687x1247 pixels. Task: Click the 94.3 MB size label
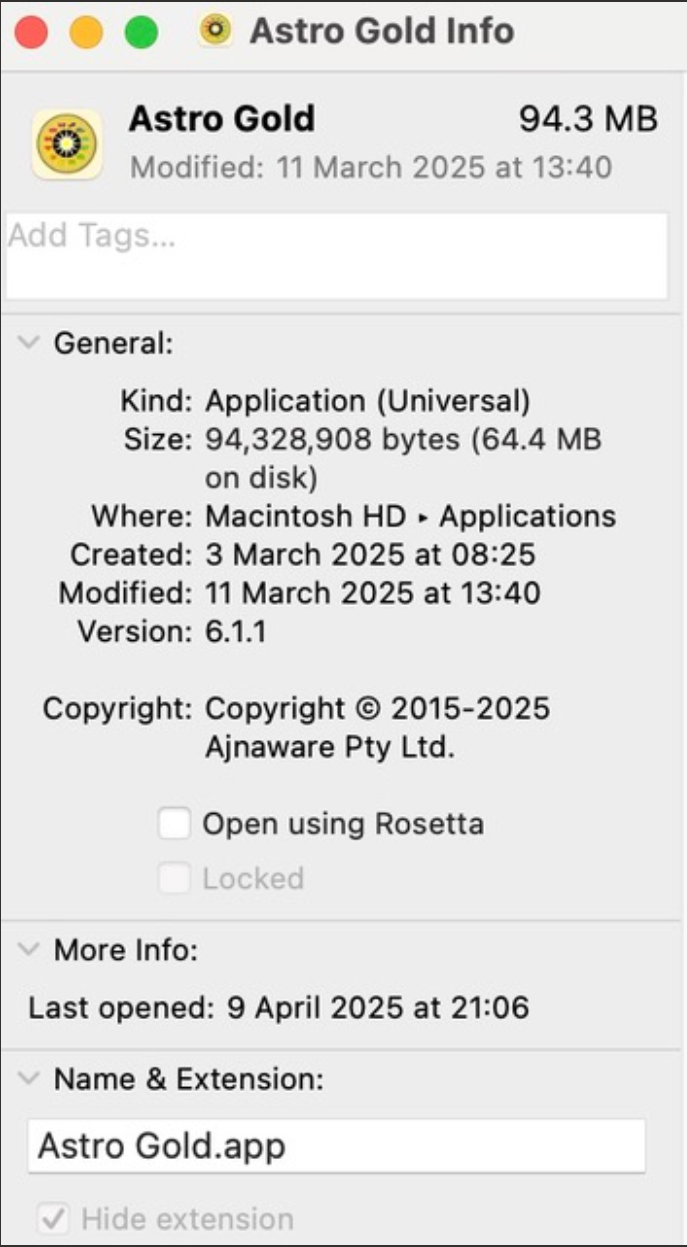[x=588, y=120]
